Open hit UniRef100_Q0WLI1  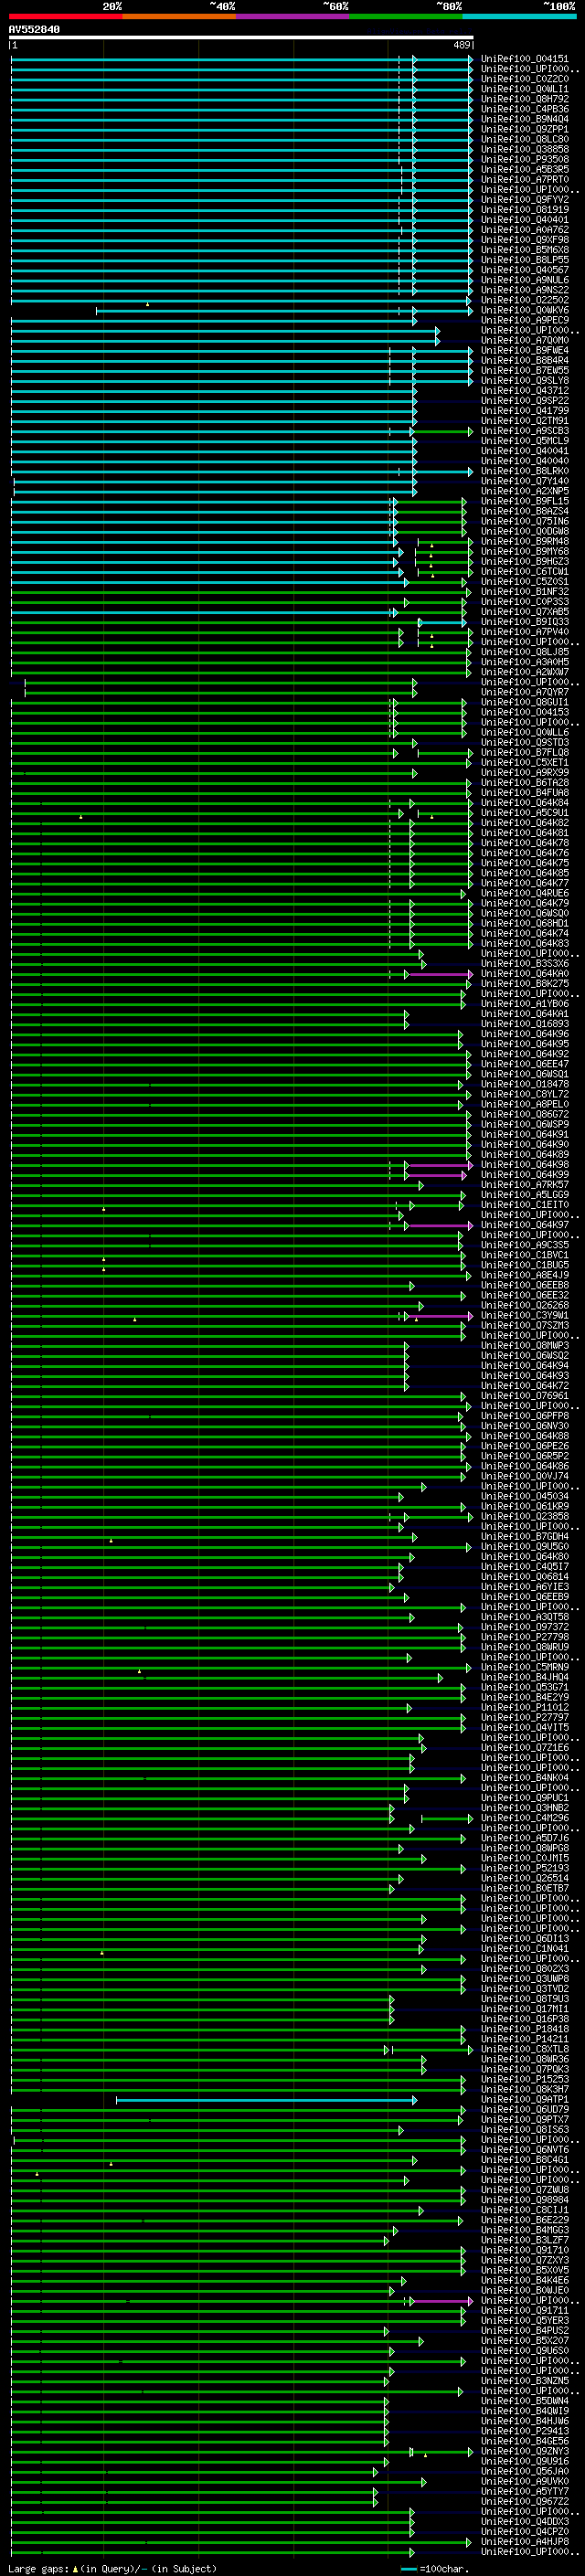pos(525,89)
